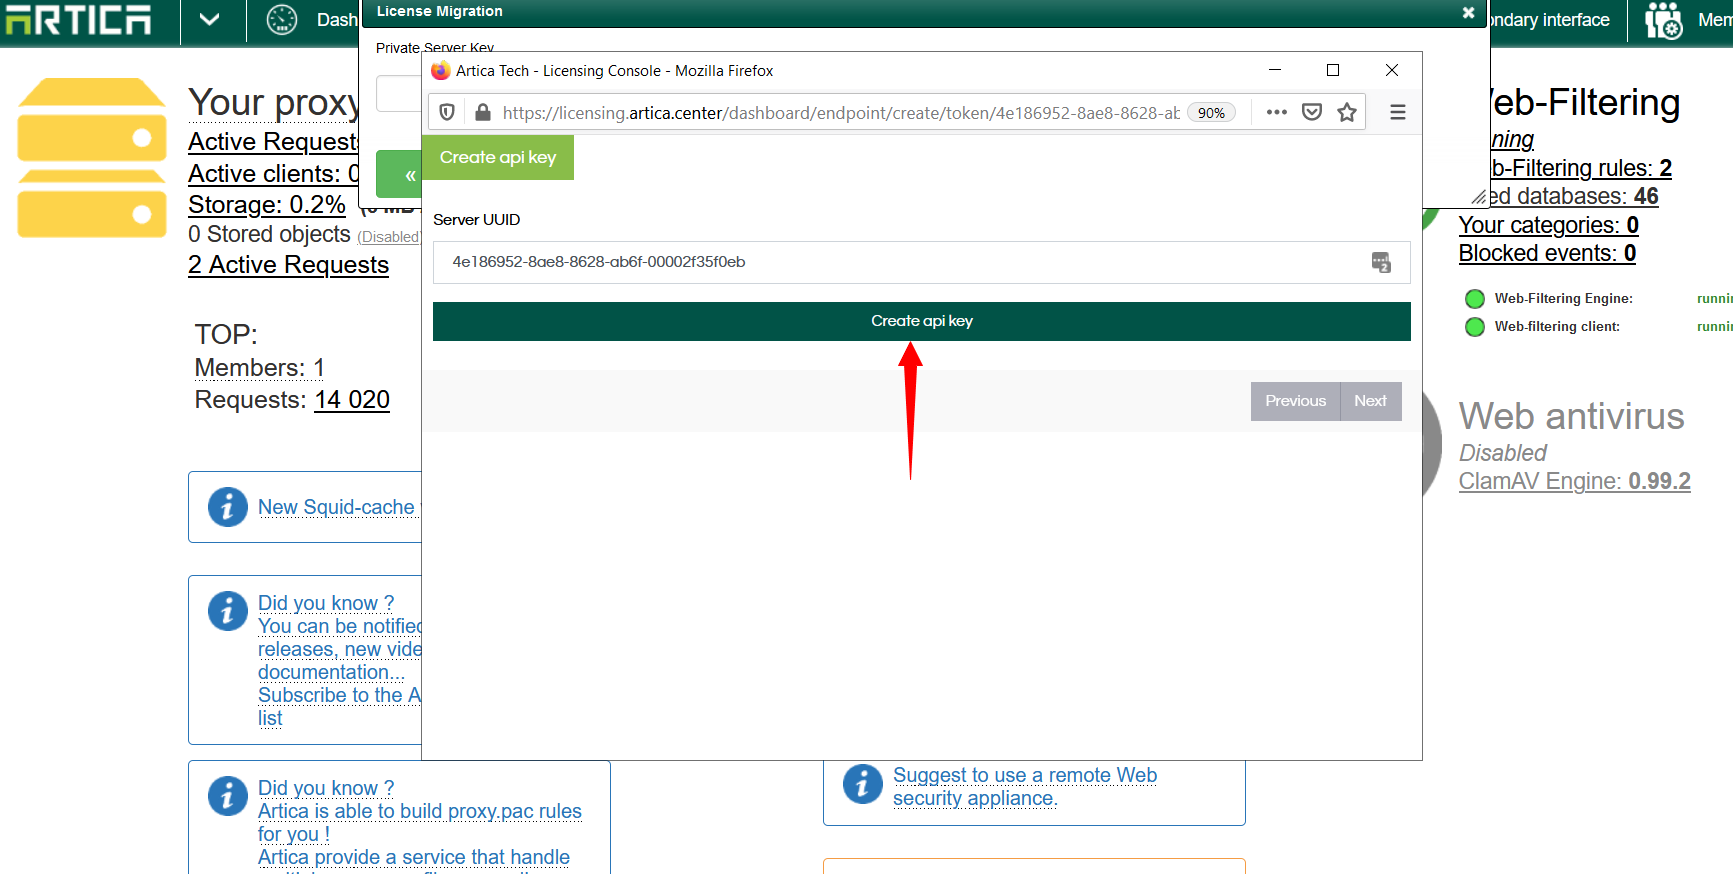This screenshot has height=874, width=1733.
Task: Click the Next button
Action: click(x=1370, y=401)
